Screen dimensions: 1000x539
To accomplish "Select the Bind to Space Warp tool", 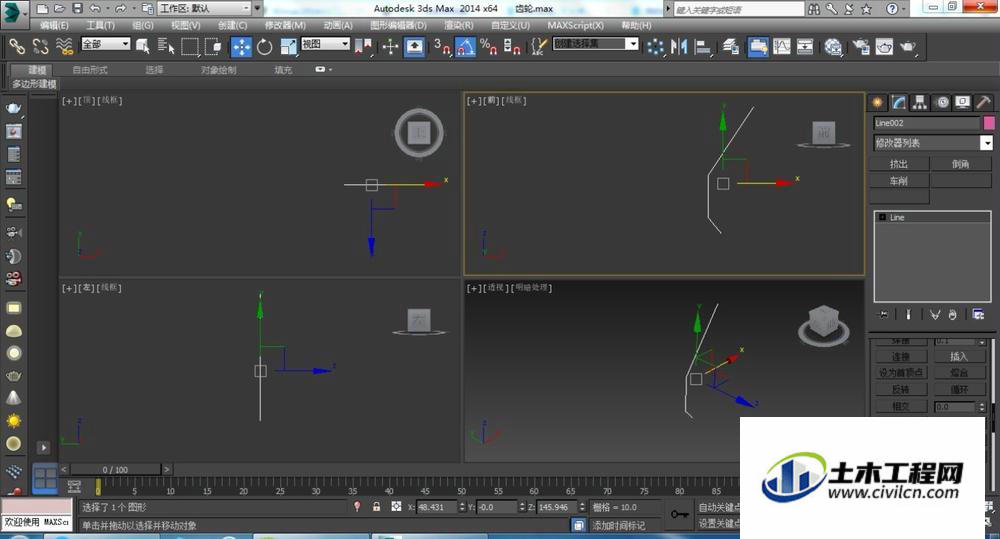I will click(x=64, y=46).
